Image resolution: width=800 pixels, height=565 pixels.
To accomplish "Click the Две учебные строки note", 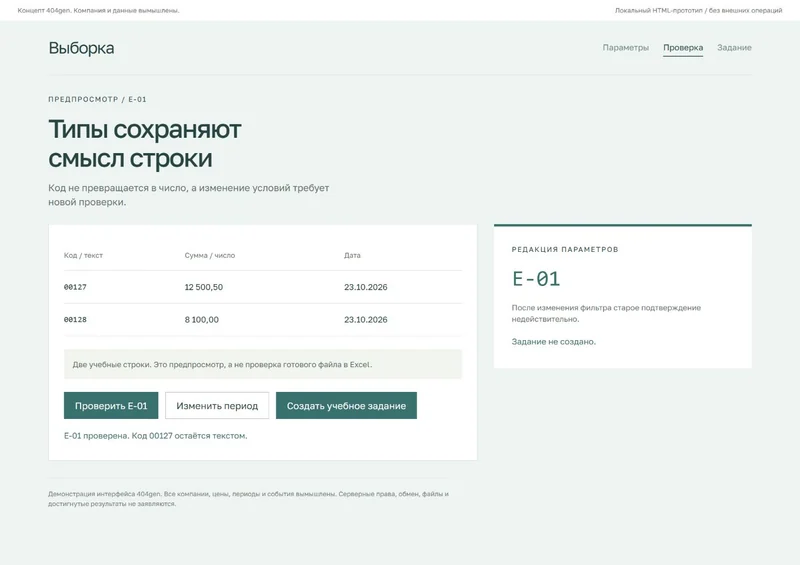I will coord(263,364).
